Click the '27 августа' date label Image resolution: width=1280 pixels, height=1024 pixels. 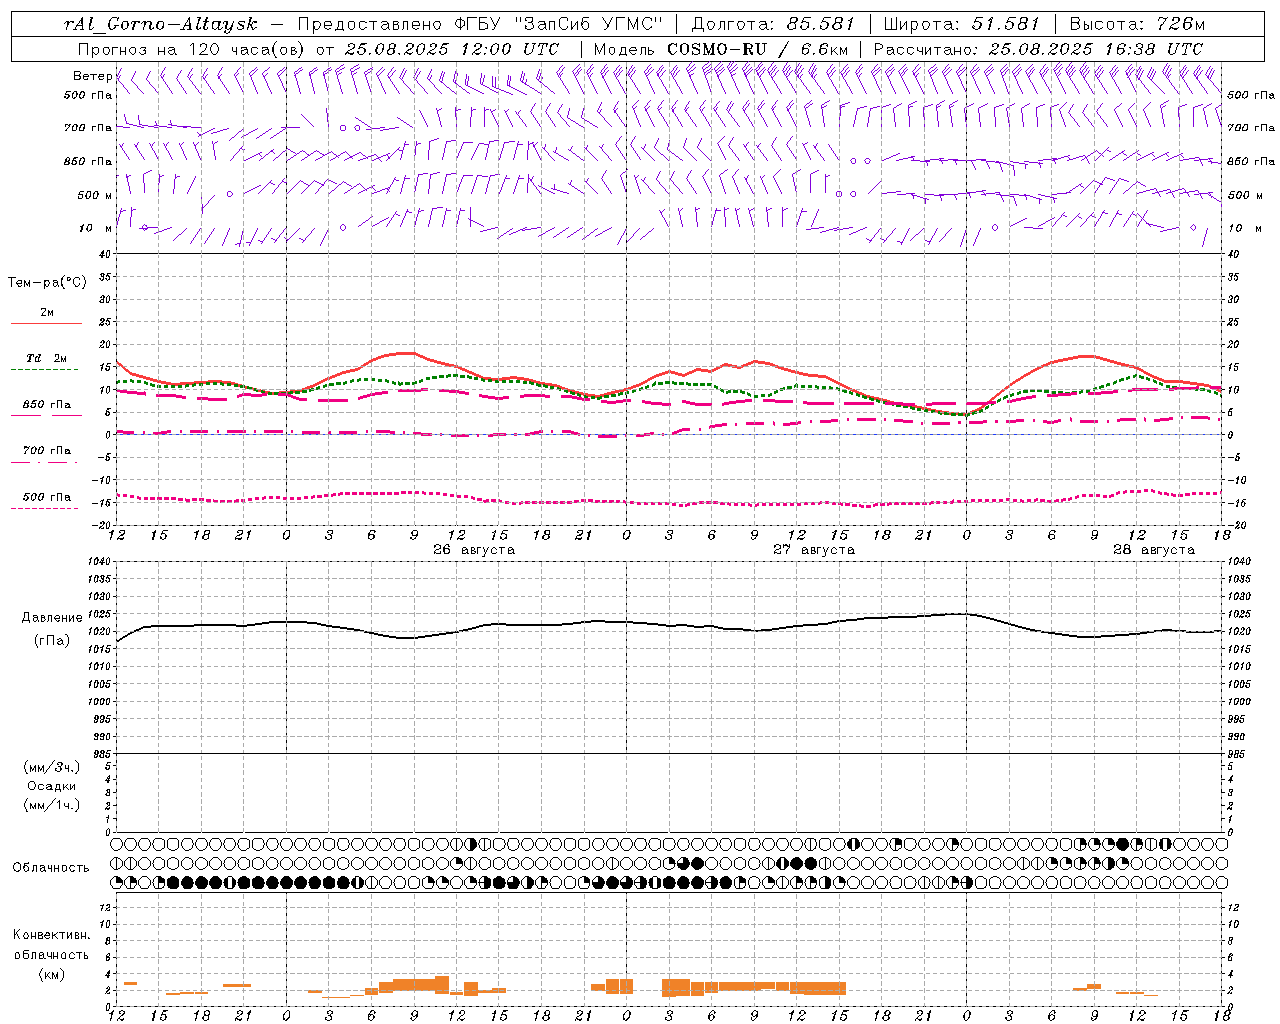pyautogui.click(x=814, y=550)
